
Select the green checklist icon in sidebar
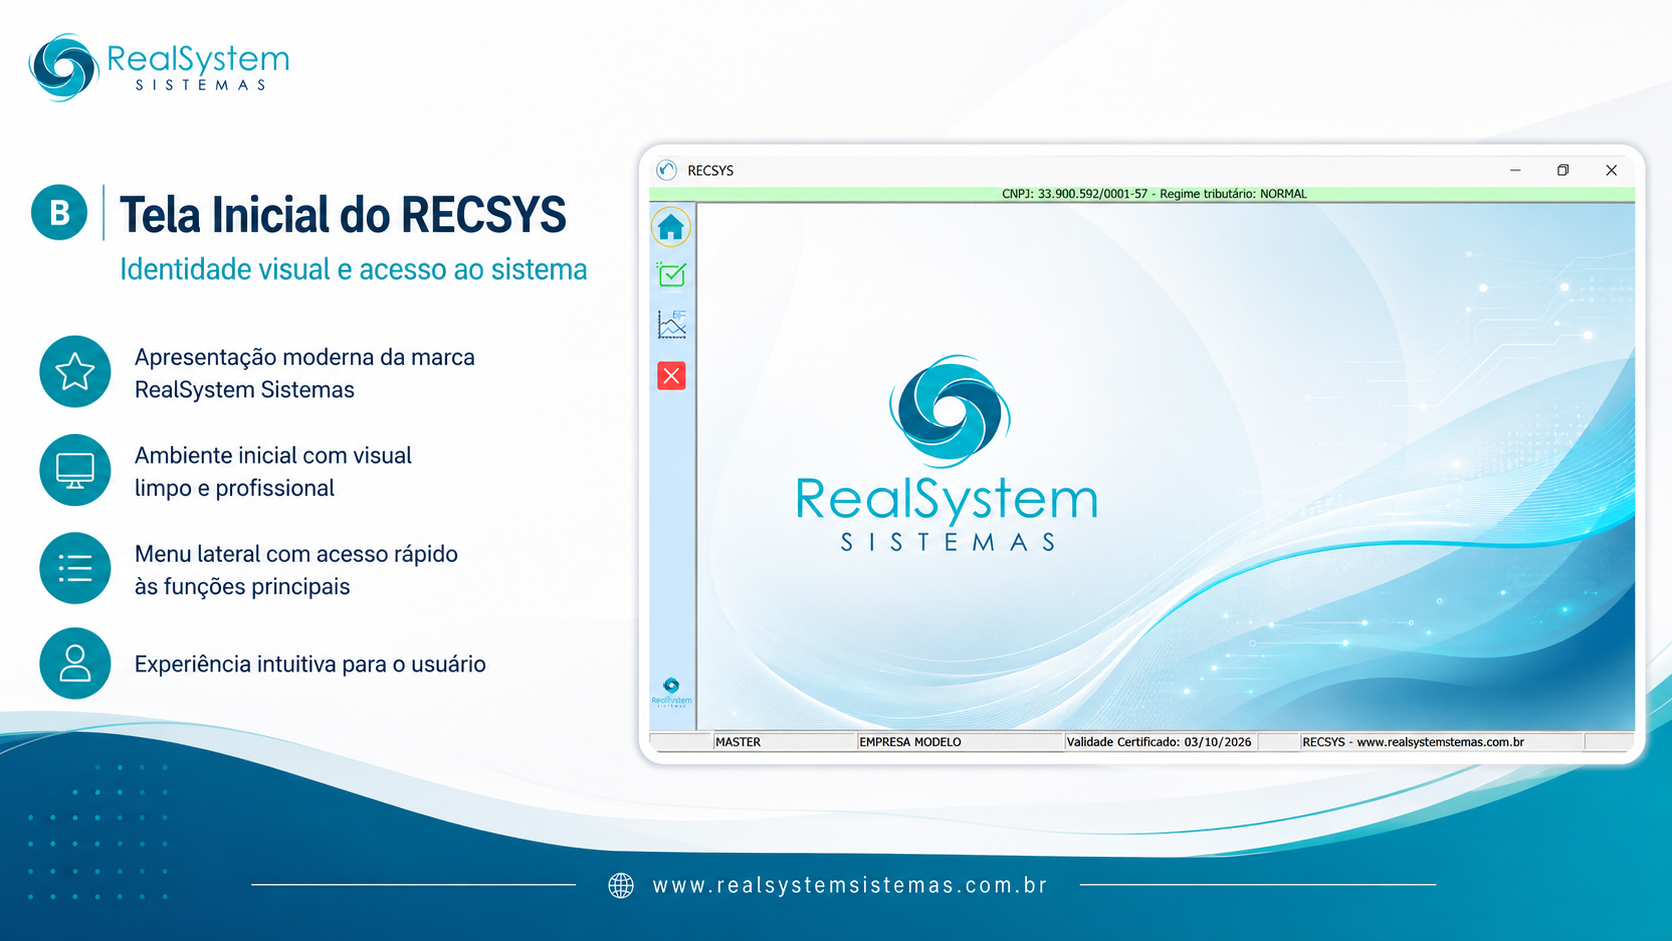point(671,274)
